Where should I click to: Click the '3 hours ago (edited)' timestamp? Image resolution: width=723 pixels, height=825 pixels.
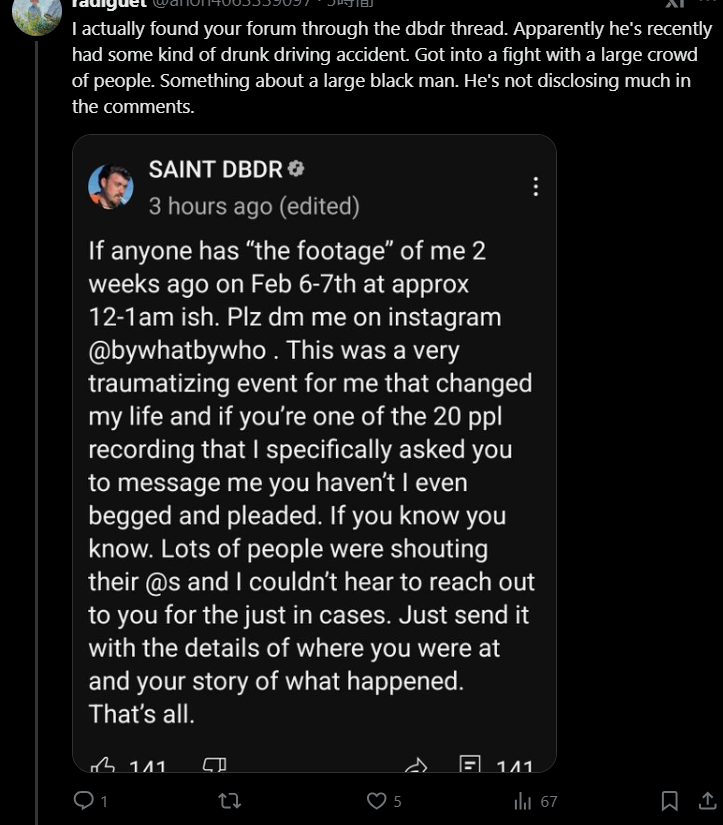click(x=254, y=206)
